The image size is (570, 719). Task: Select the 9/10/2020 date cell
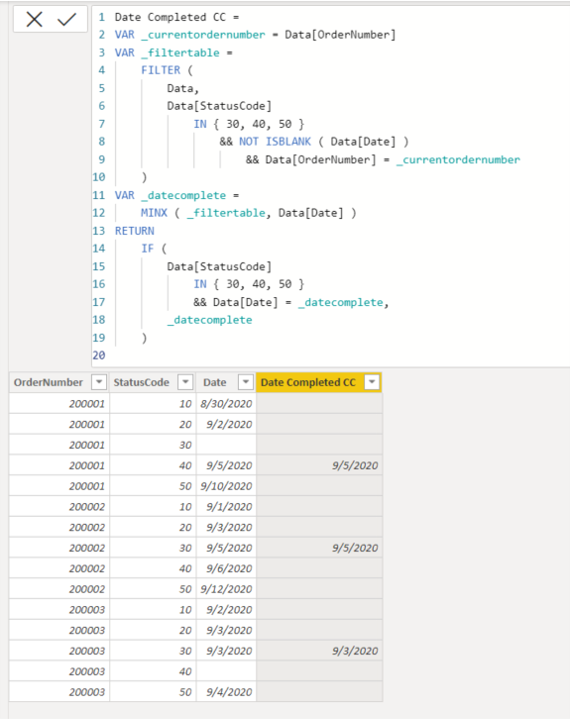[x=226, y=486]
